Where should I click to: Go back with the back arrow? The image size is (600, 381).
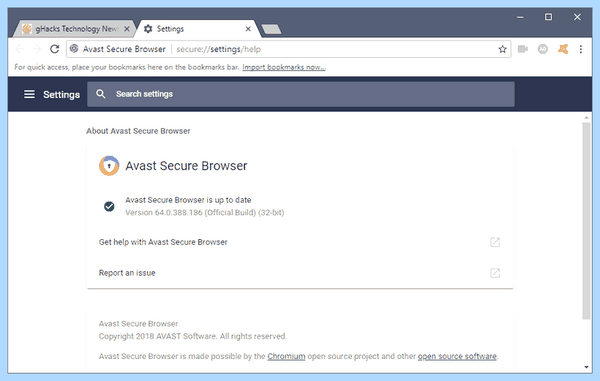[x=20, y=49]
